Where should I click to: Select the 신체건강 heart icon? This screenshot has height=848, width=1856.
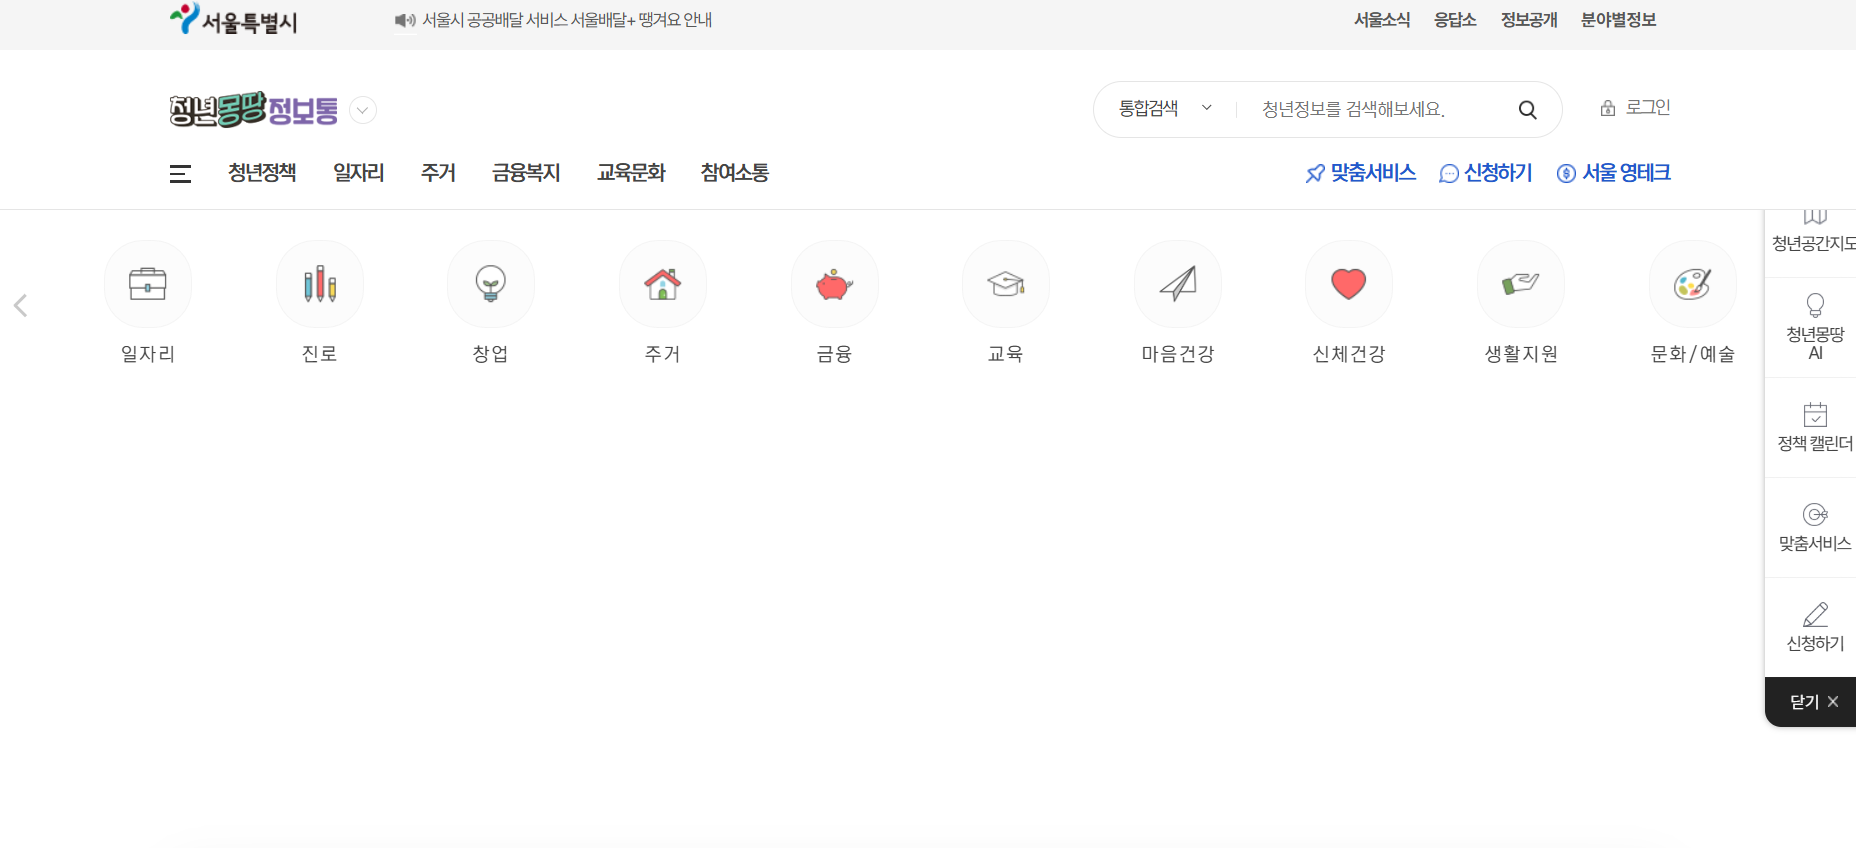point(1349,284)
